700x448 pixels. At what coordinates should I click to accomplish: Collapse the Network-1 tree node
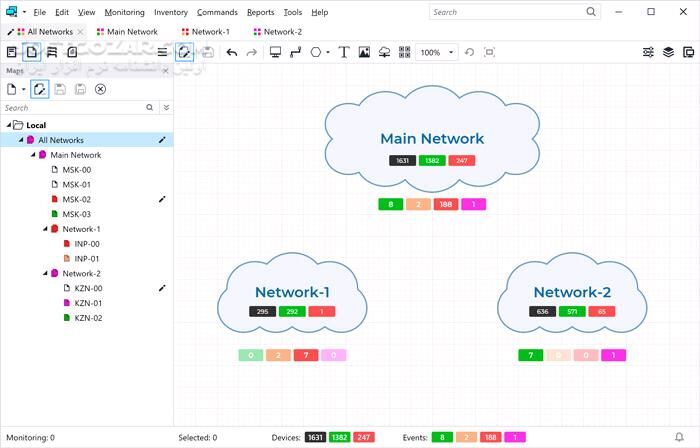point(45,229)
